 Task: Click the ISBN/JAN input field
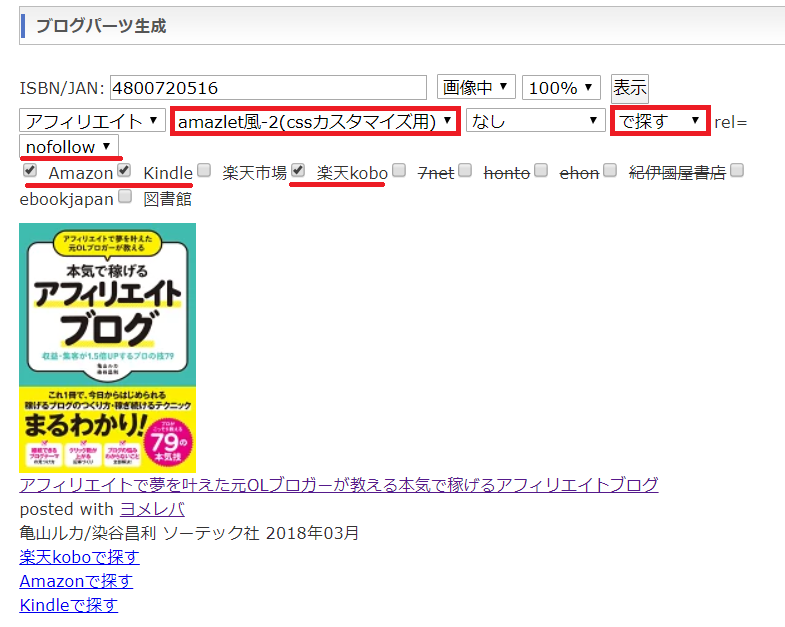click(x=268, y=88)
